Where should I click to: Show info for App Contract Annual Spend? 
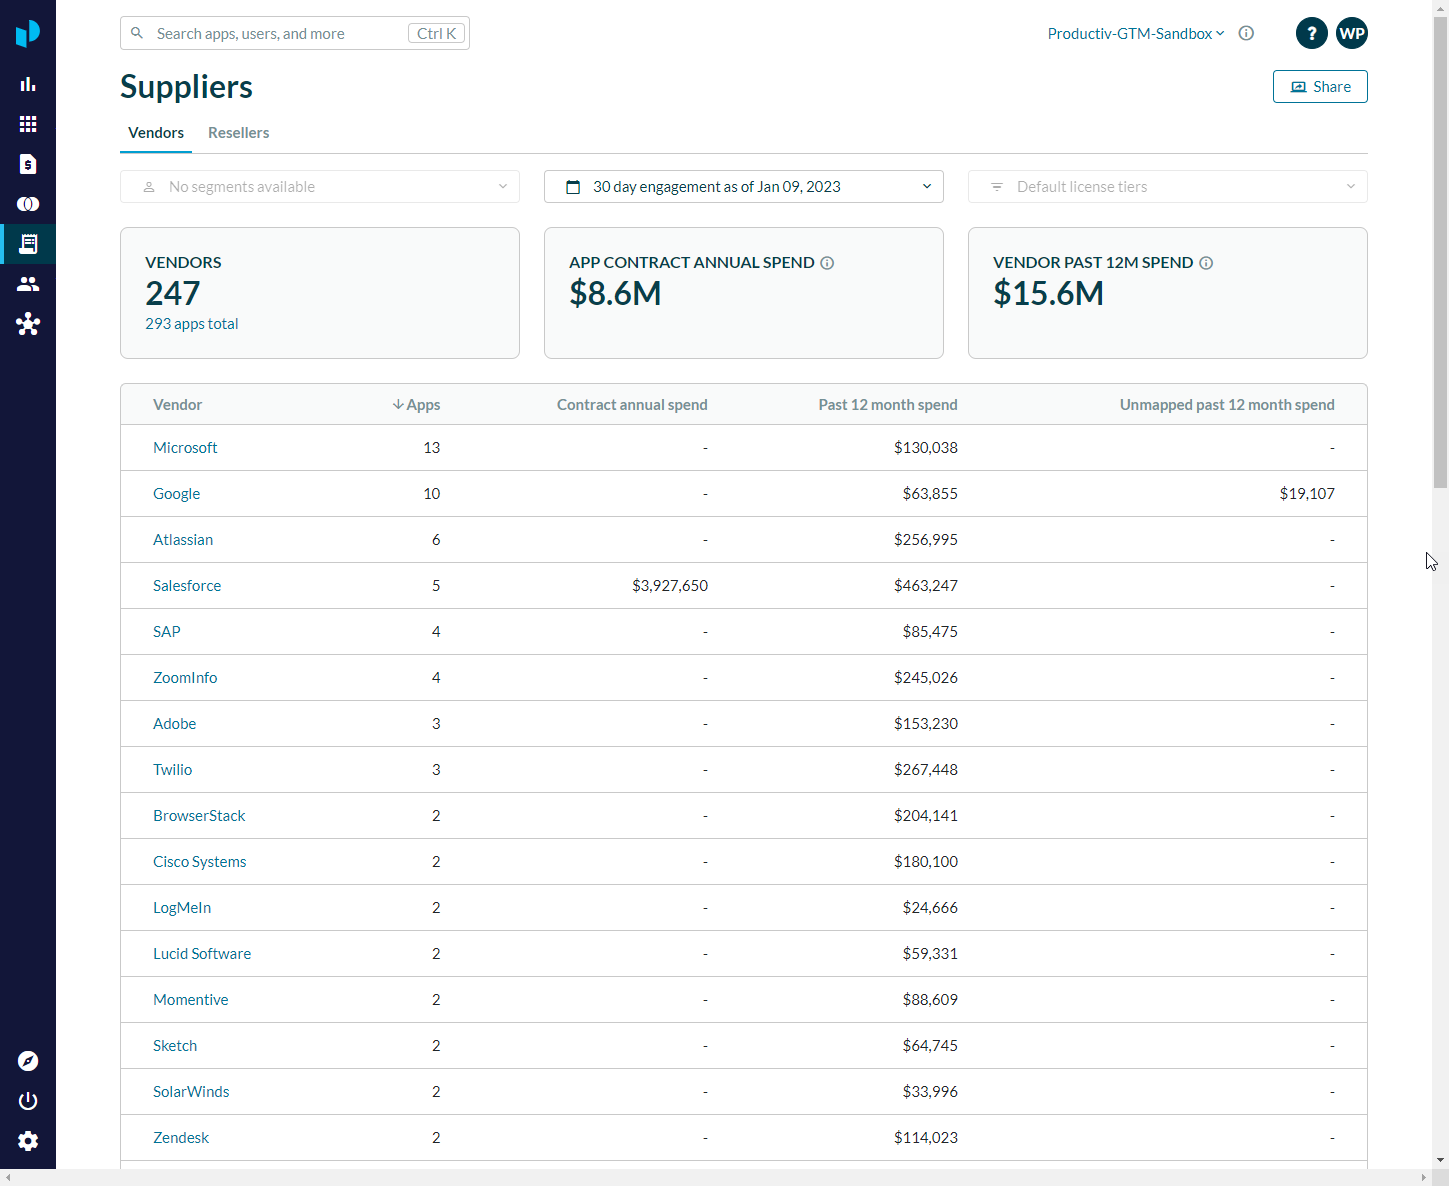coord(827,263)
